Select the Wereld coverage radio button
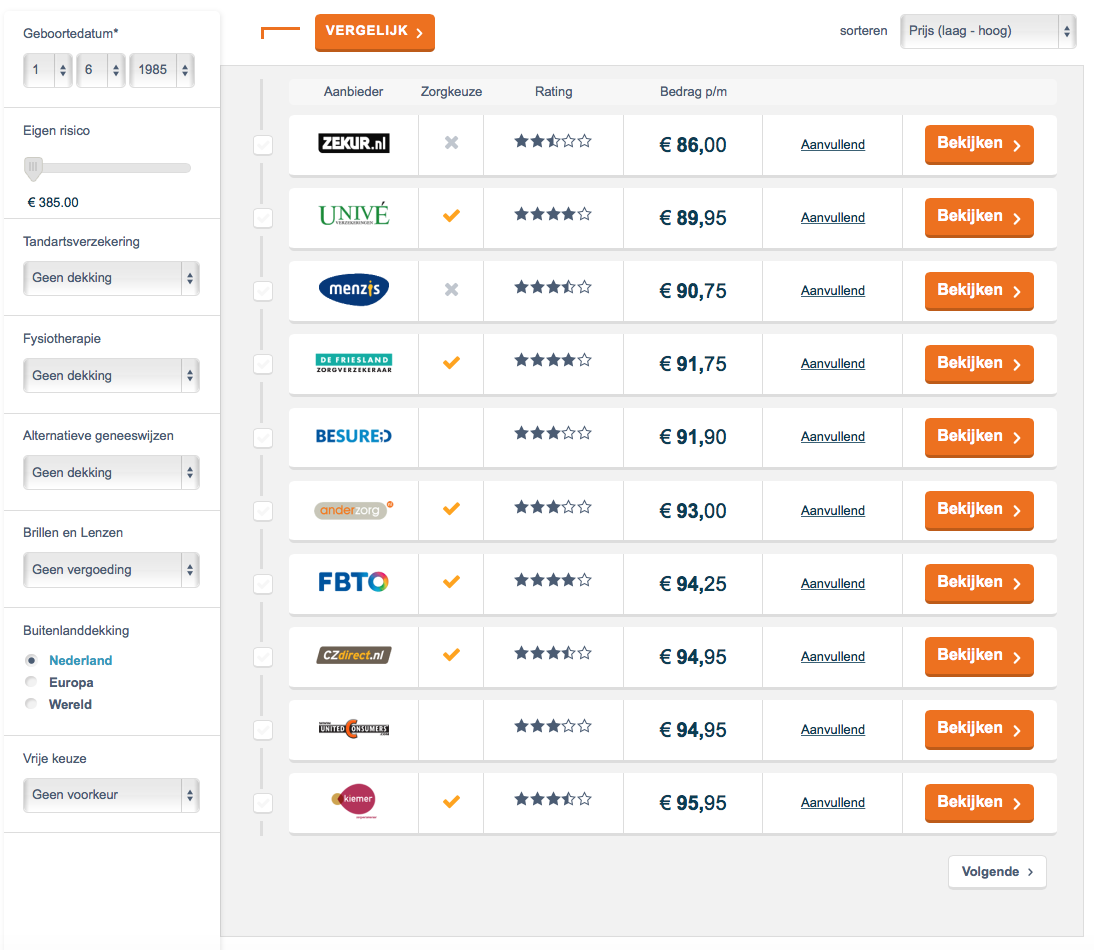Viewport: 1094px width, 950px height. [x=31, y=703]
